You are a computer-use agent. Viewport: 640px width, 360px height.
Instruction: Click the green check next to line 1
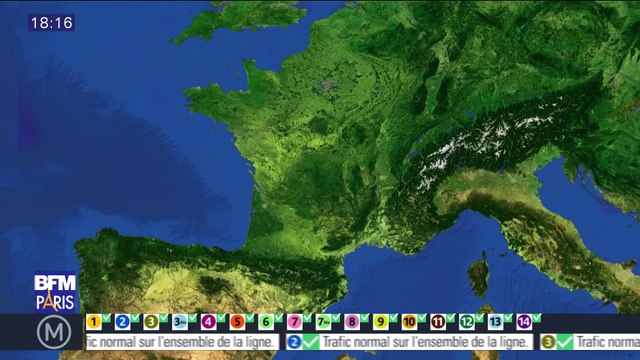(x=106, y=318)
